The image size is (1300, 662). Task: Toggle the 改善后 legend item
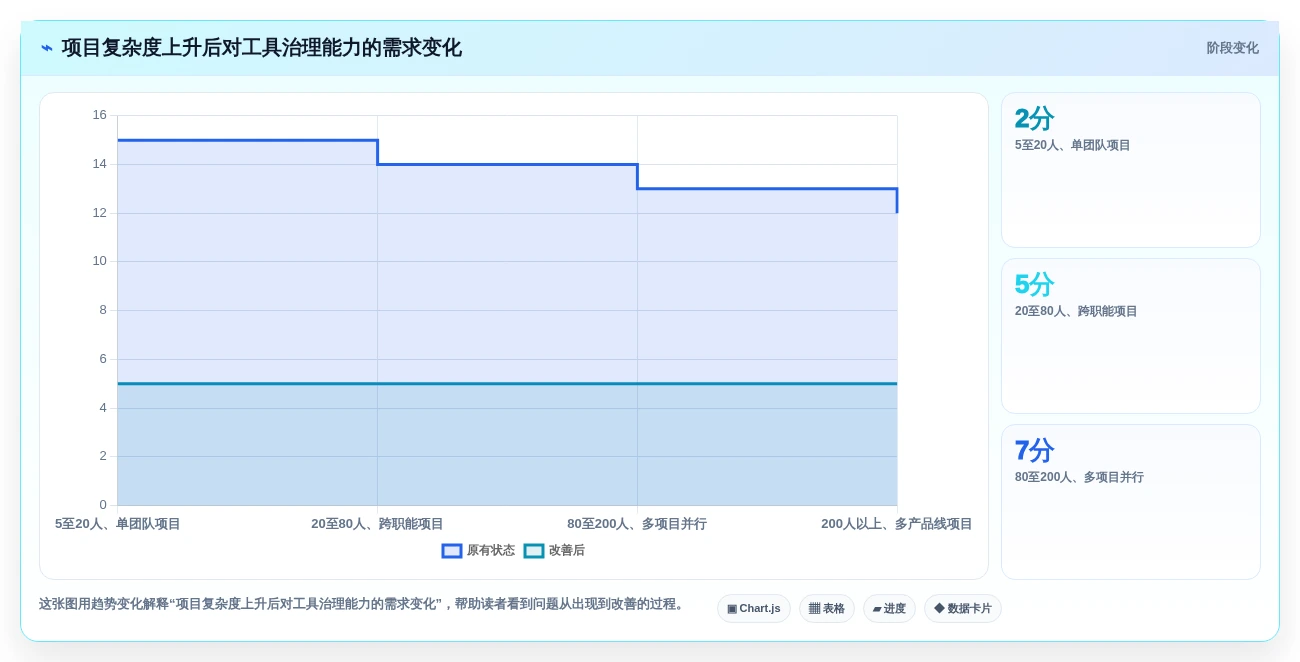[554, 551]
